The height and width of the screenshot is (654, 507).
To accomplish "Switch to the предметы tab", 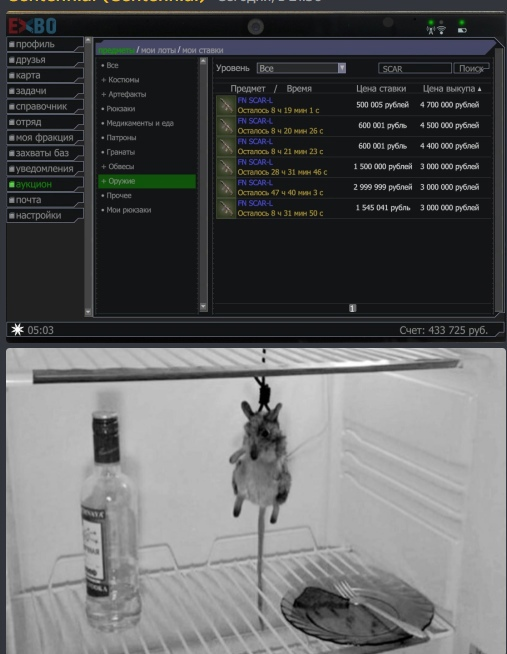I will click(116, 50).
